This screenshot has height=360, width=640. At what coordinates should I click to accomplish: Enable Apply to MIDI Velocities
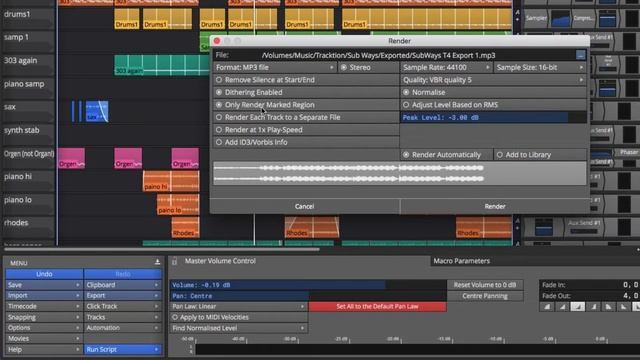coord(239,317)
